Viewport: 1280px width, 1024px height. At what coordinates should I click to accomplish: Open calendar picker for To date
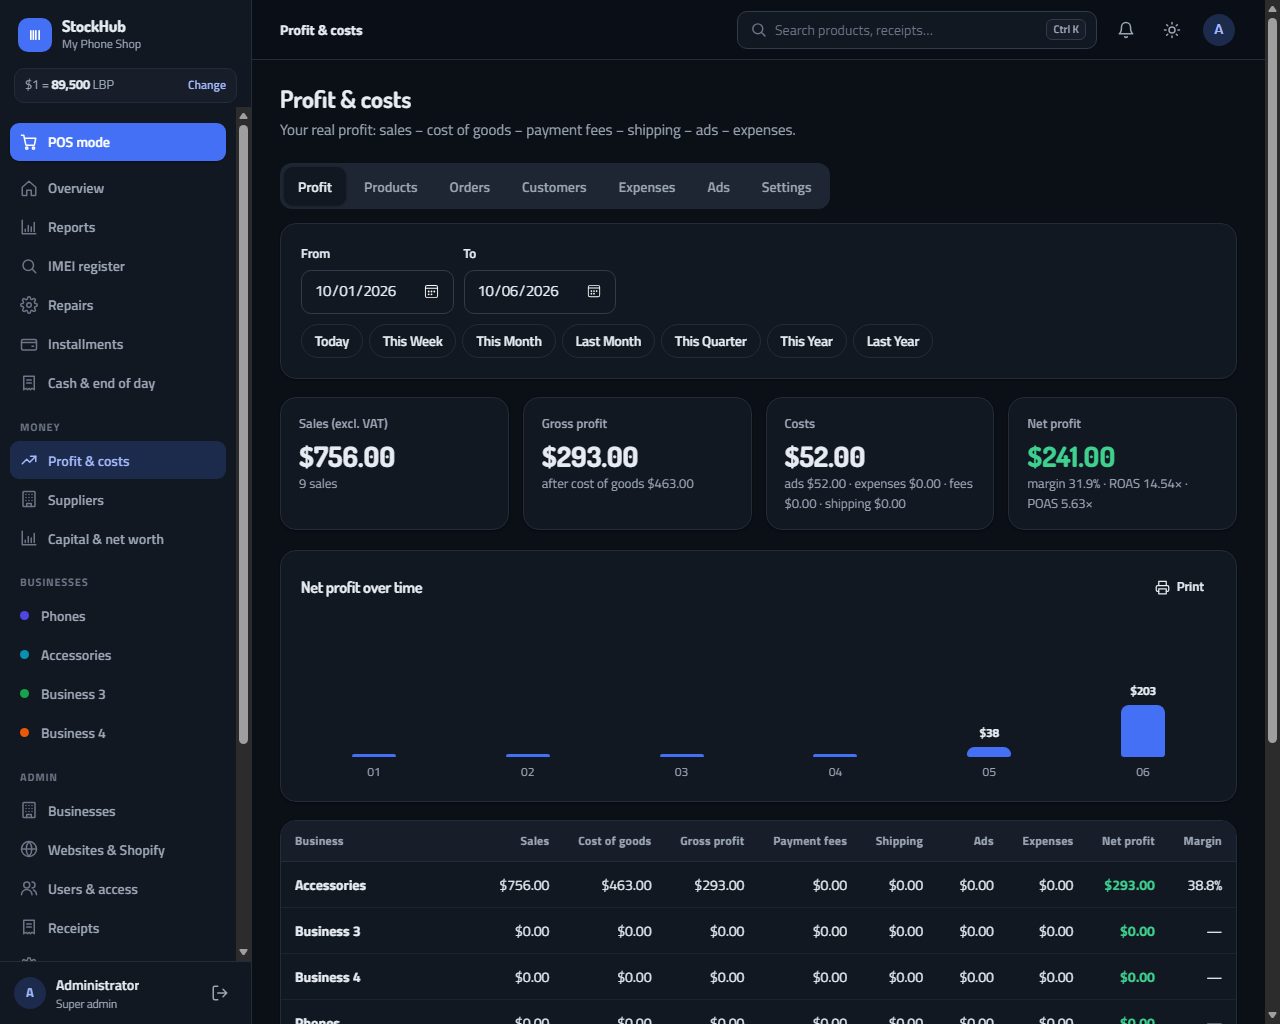coord(593,291)
